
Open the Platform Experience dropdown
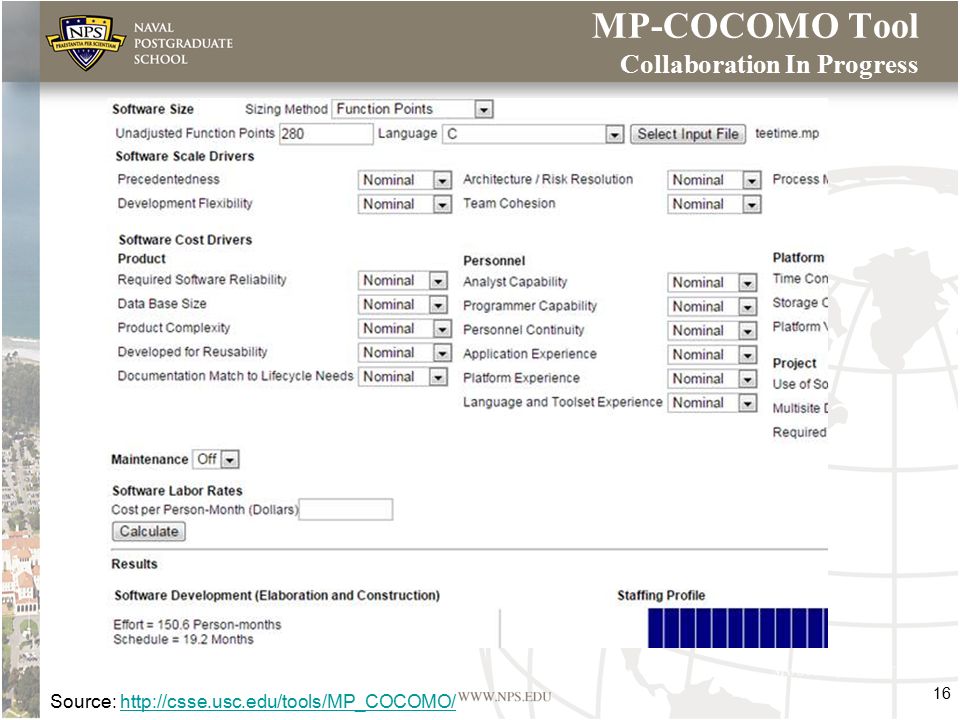[712, 379]
